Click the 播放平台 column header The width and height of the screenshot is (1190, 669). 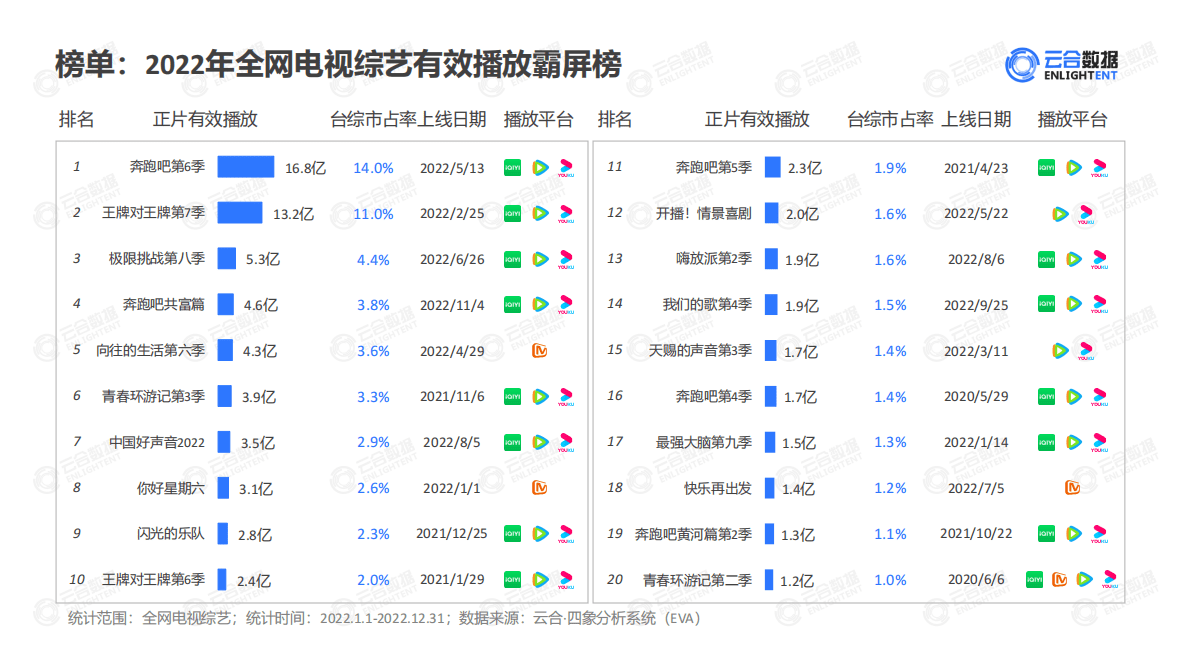(539, 119)
